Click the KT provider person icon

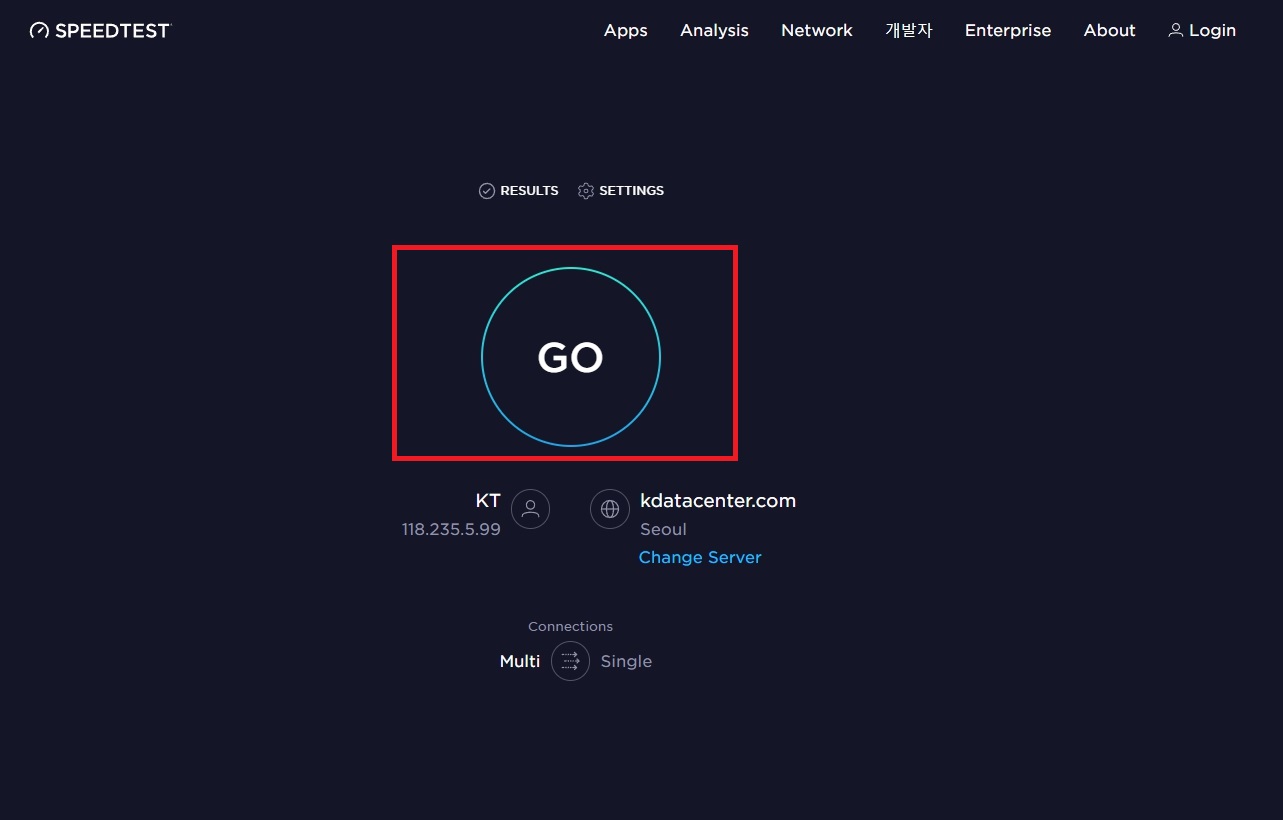[531, 509]
